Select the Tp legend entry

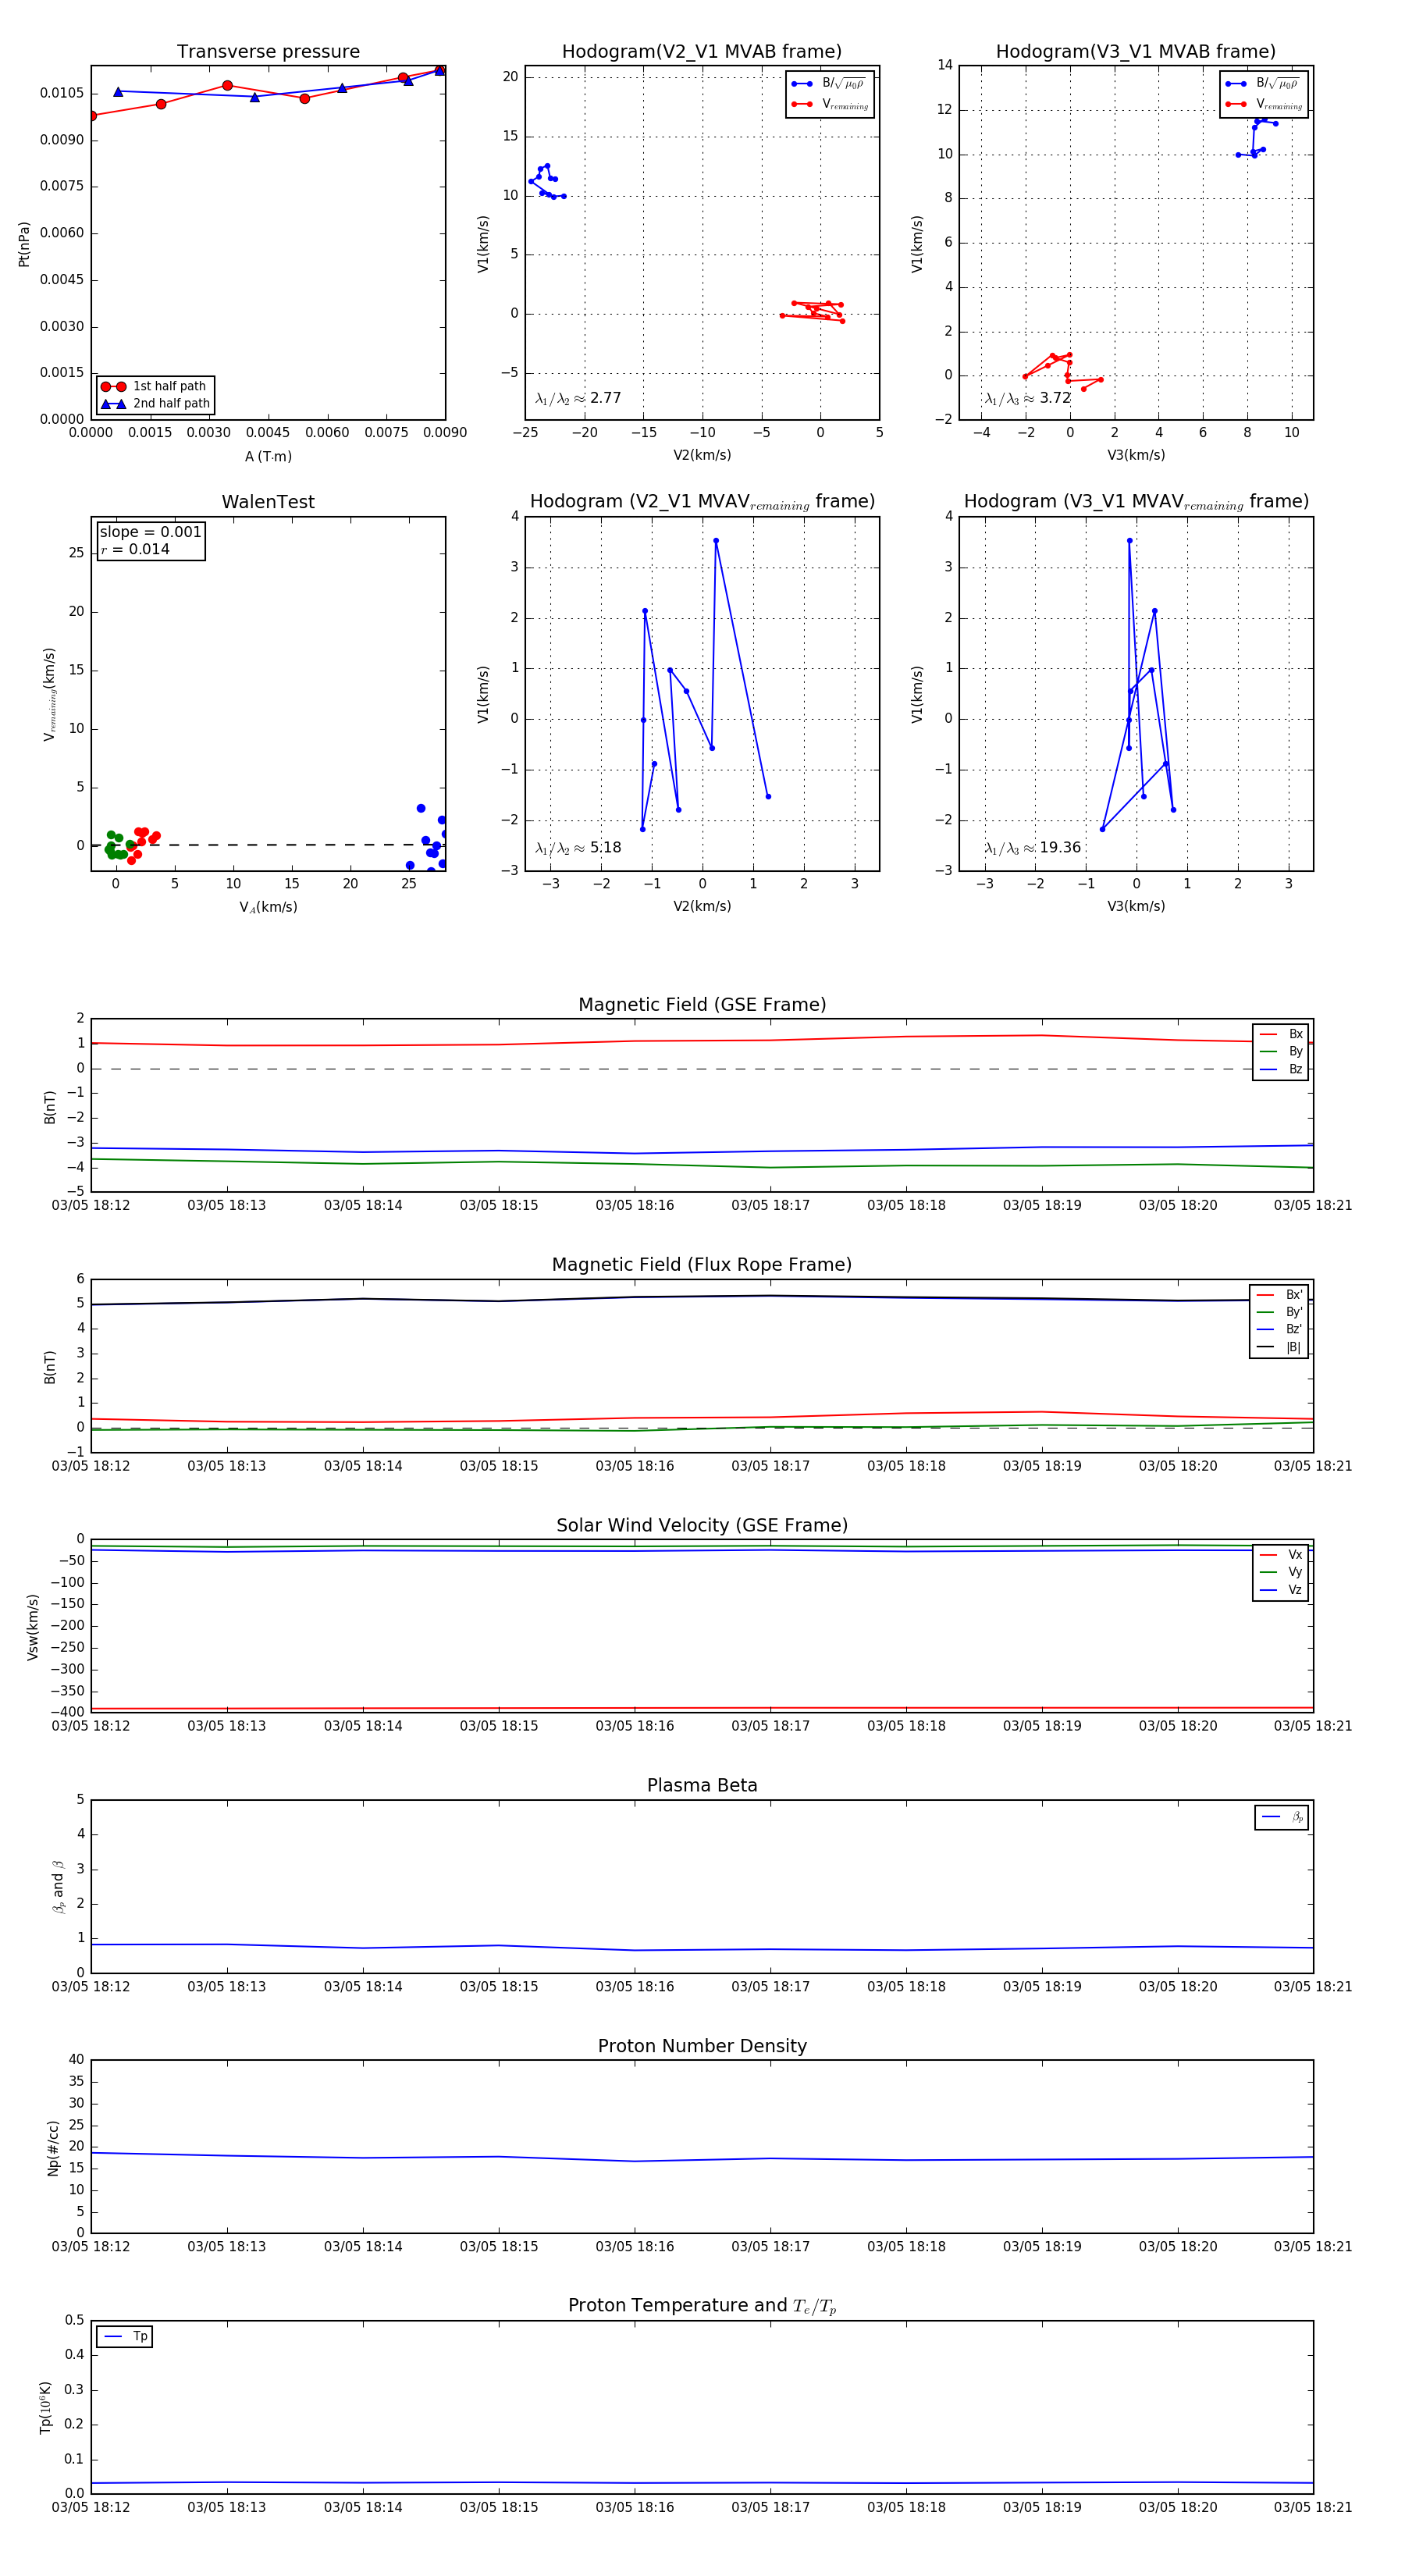(125, 2336)
